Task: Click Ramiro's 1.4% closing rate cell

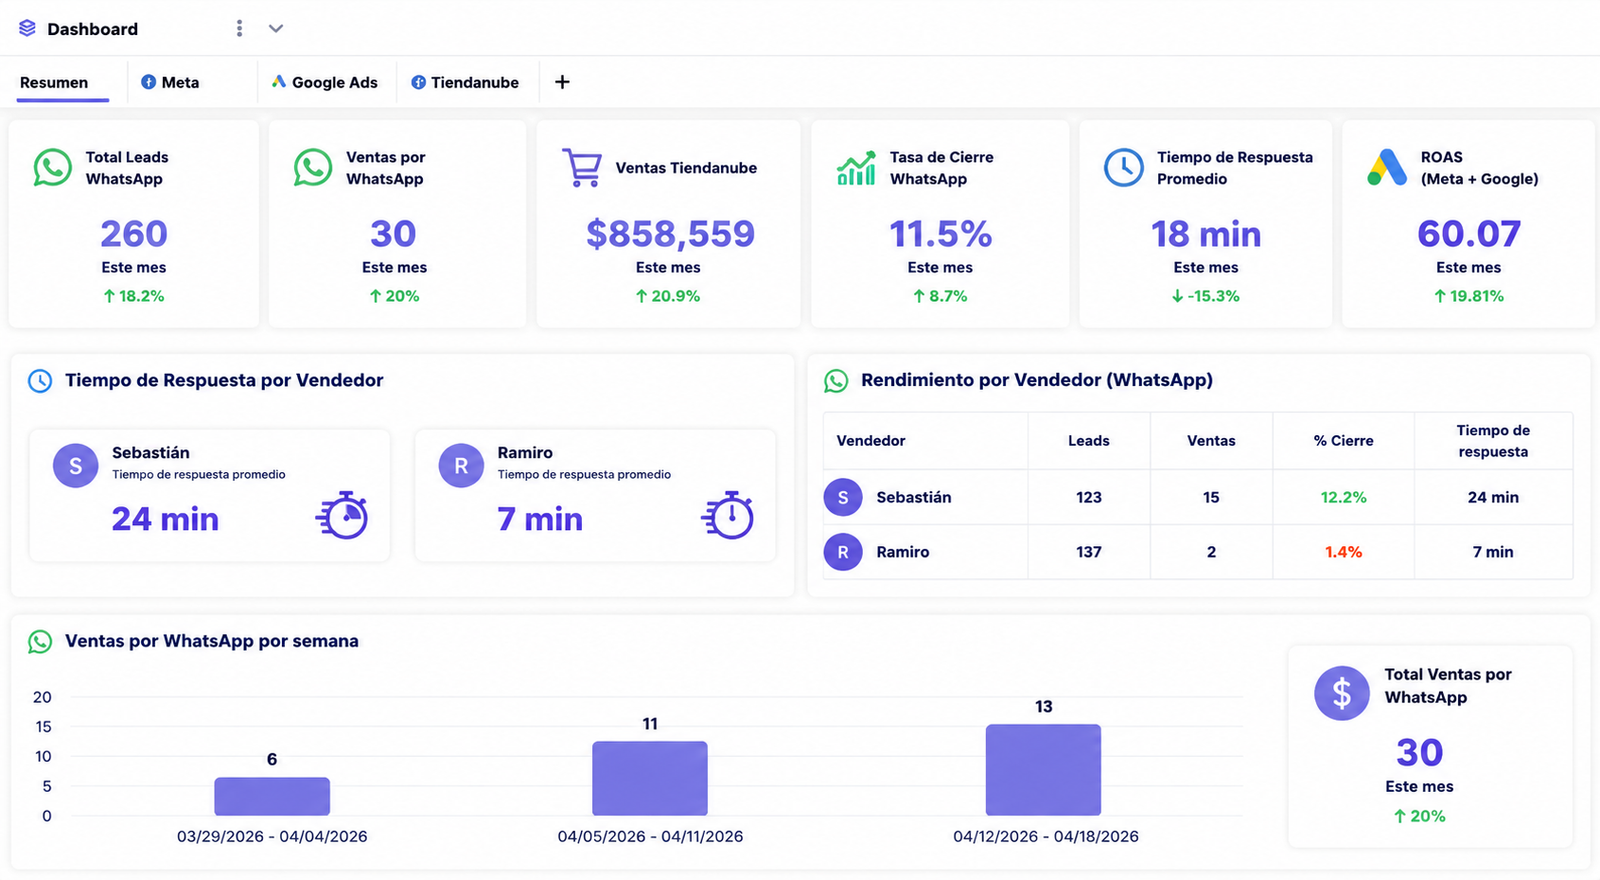Action: point(1344,552)
